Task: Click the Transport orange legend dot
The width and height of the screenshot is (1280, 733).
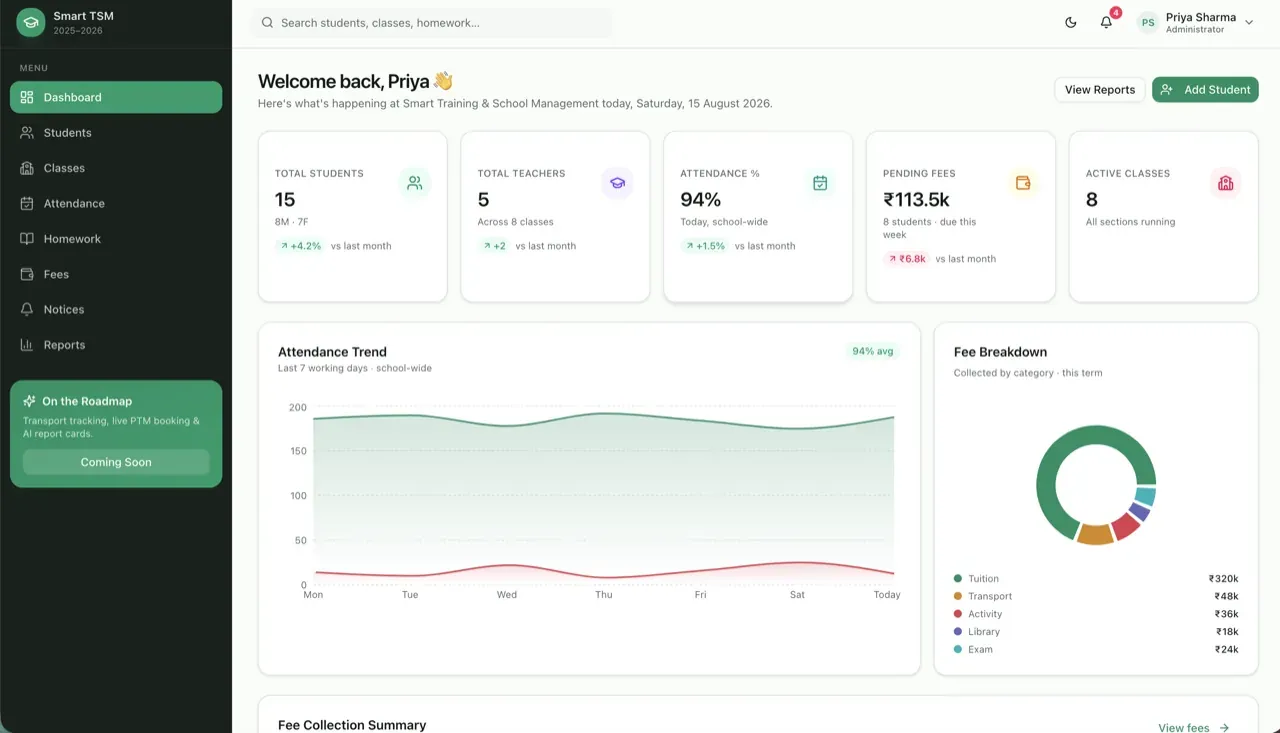Action: click(958, 596)
